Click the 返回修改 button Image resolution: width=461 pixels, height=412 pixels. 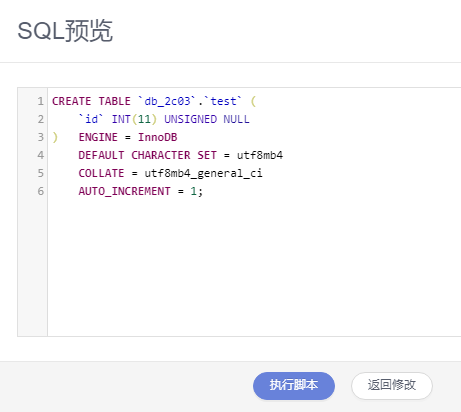392,386
